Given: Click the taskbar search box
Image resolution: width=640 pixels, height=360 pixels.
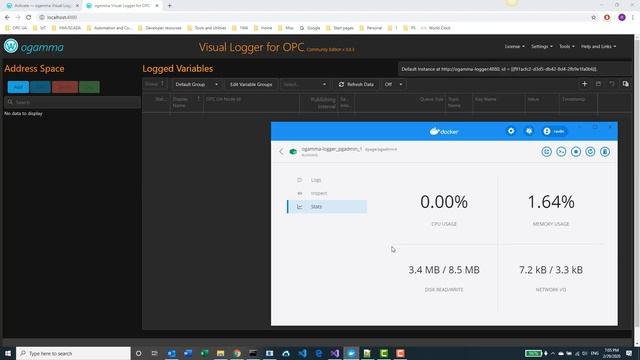Looking at the screenshot, I should pyautogui.click(x=73, y=353).
